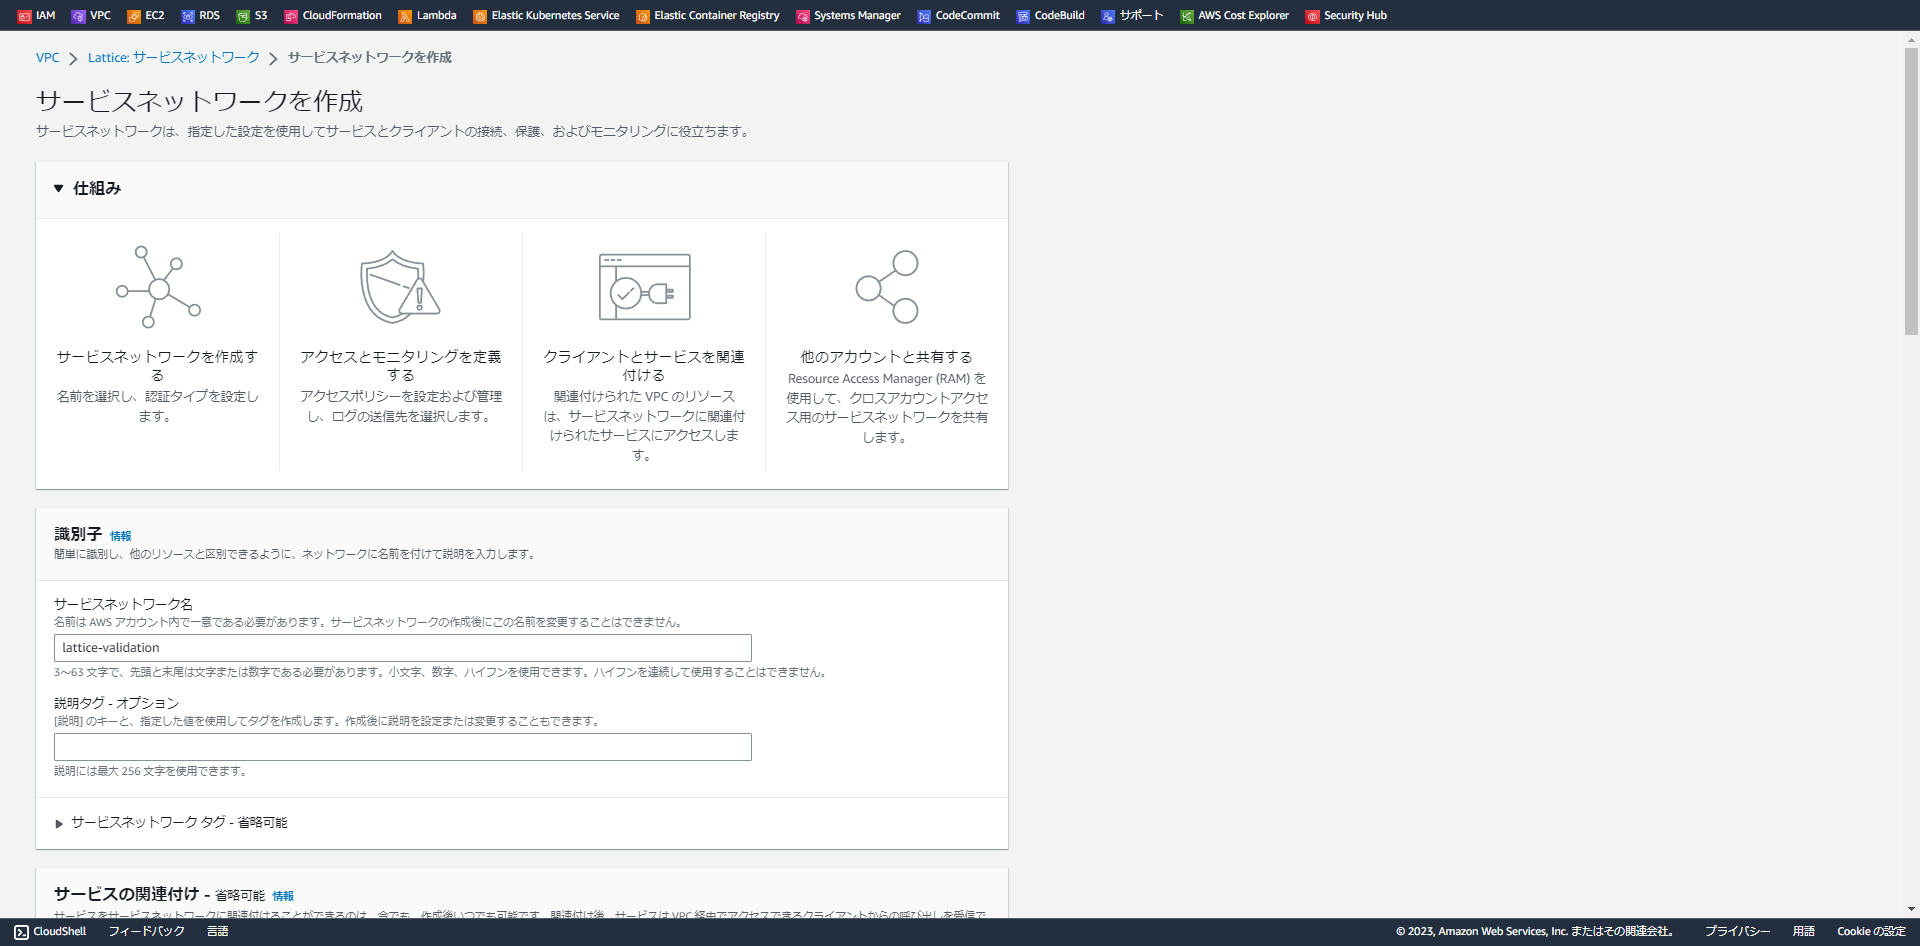Open the RDS service shortcut icon

point(187,16)
